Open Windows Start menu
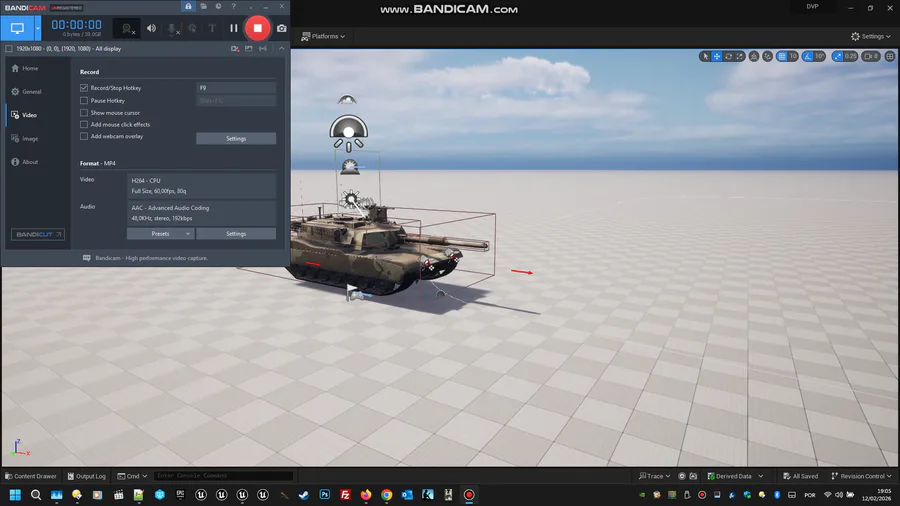Viewport: 900px width, 506px height. click(x=15, y=495)
